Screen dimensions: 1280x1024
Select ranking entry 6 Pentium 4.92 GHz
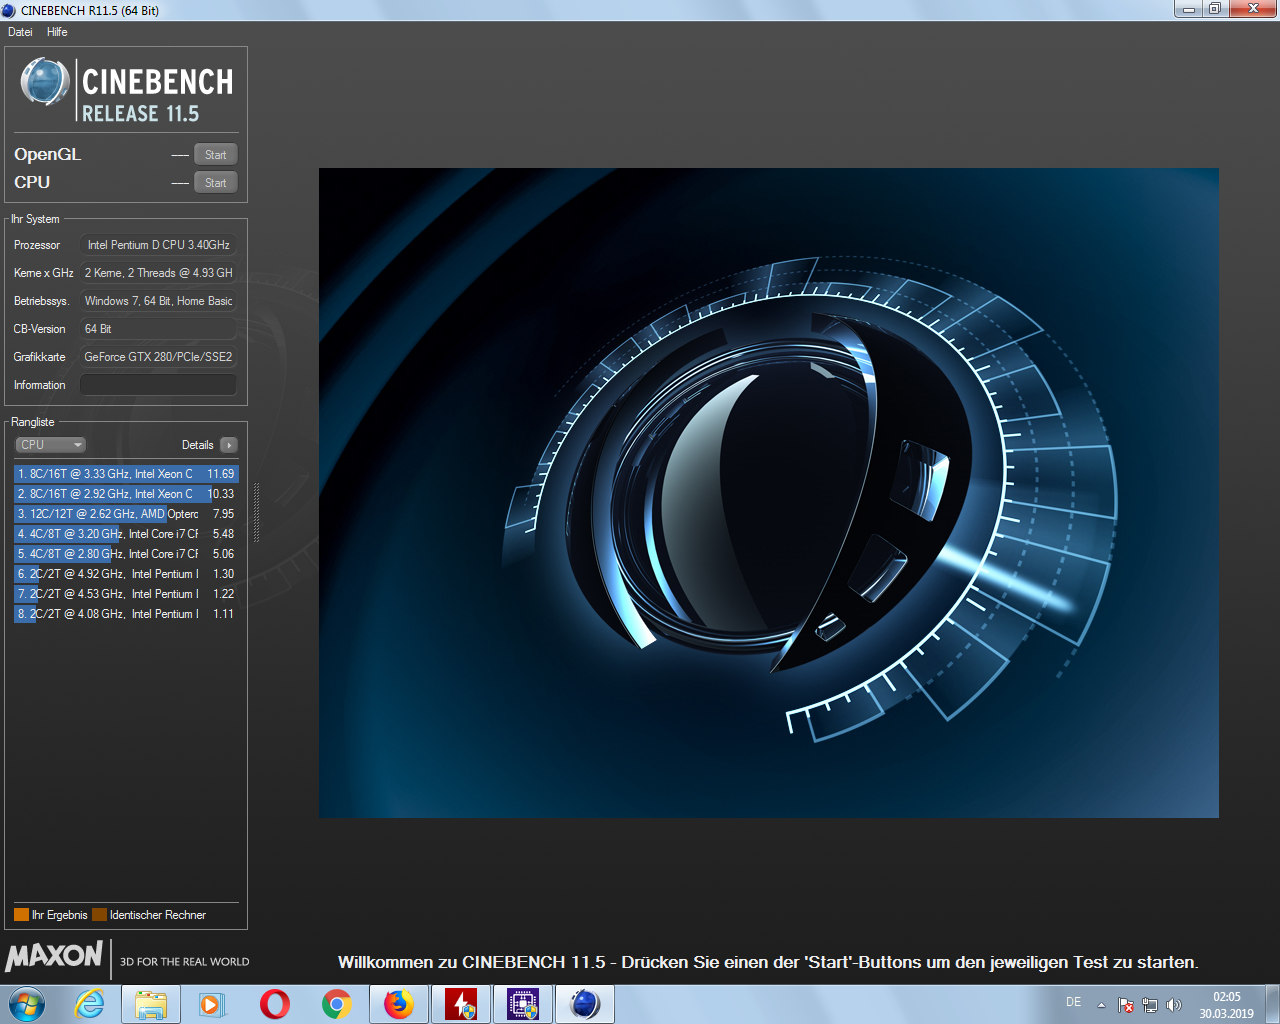[126, 574]
